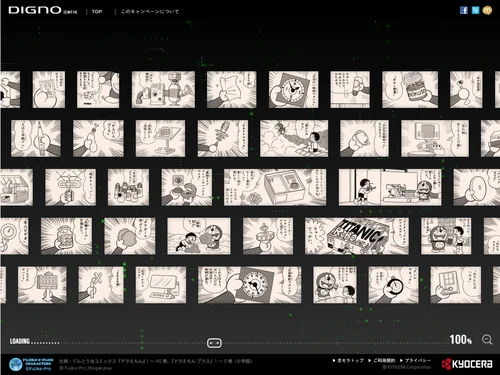Select the panel of Nobita lying beside Doraemon
Viewport: 500px width, 375px height.
click(x=199, y=236)
